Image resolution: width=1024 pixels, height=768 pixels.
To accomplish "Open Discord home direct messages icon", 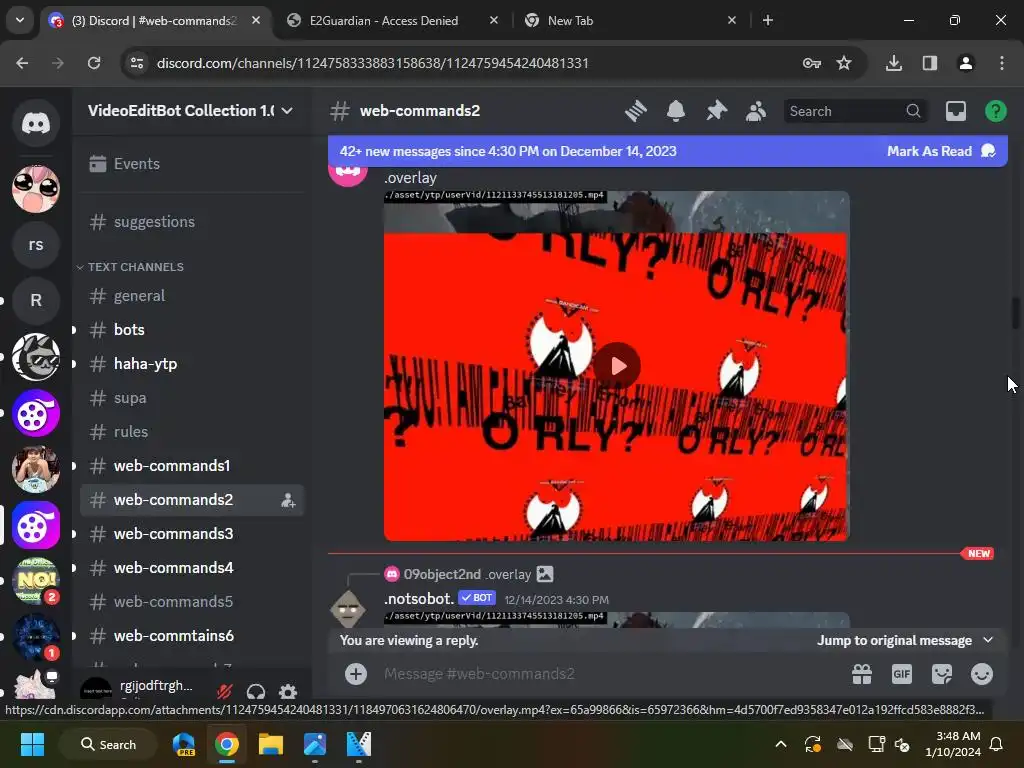I will click(x=36, y=123).
